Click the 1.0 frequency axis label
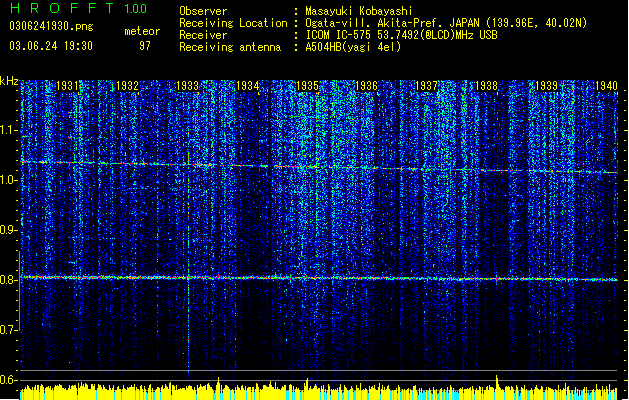The image size is (629, 400). pyautogui.click(x=8, y=180)
